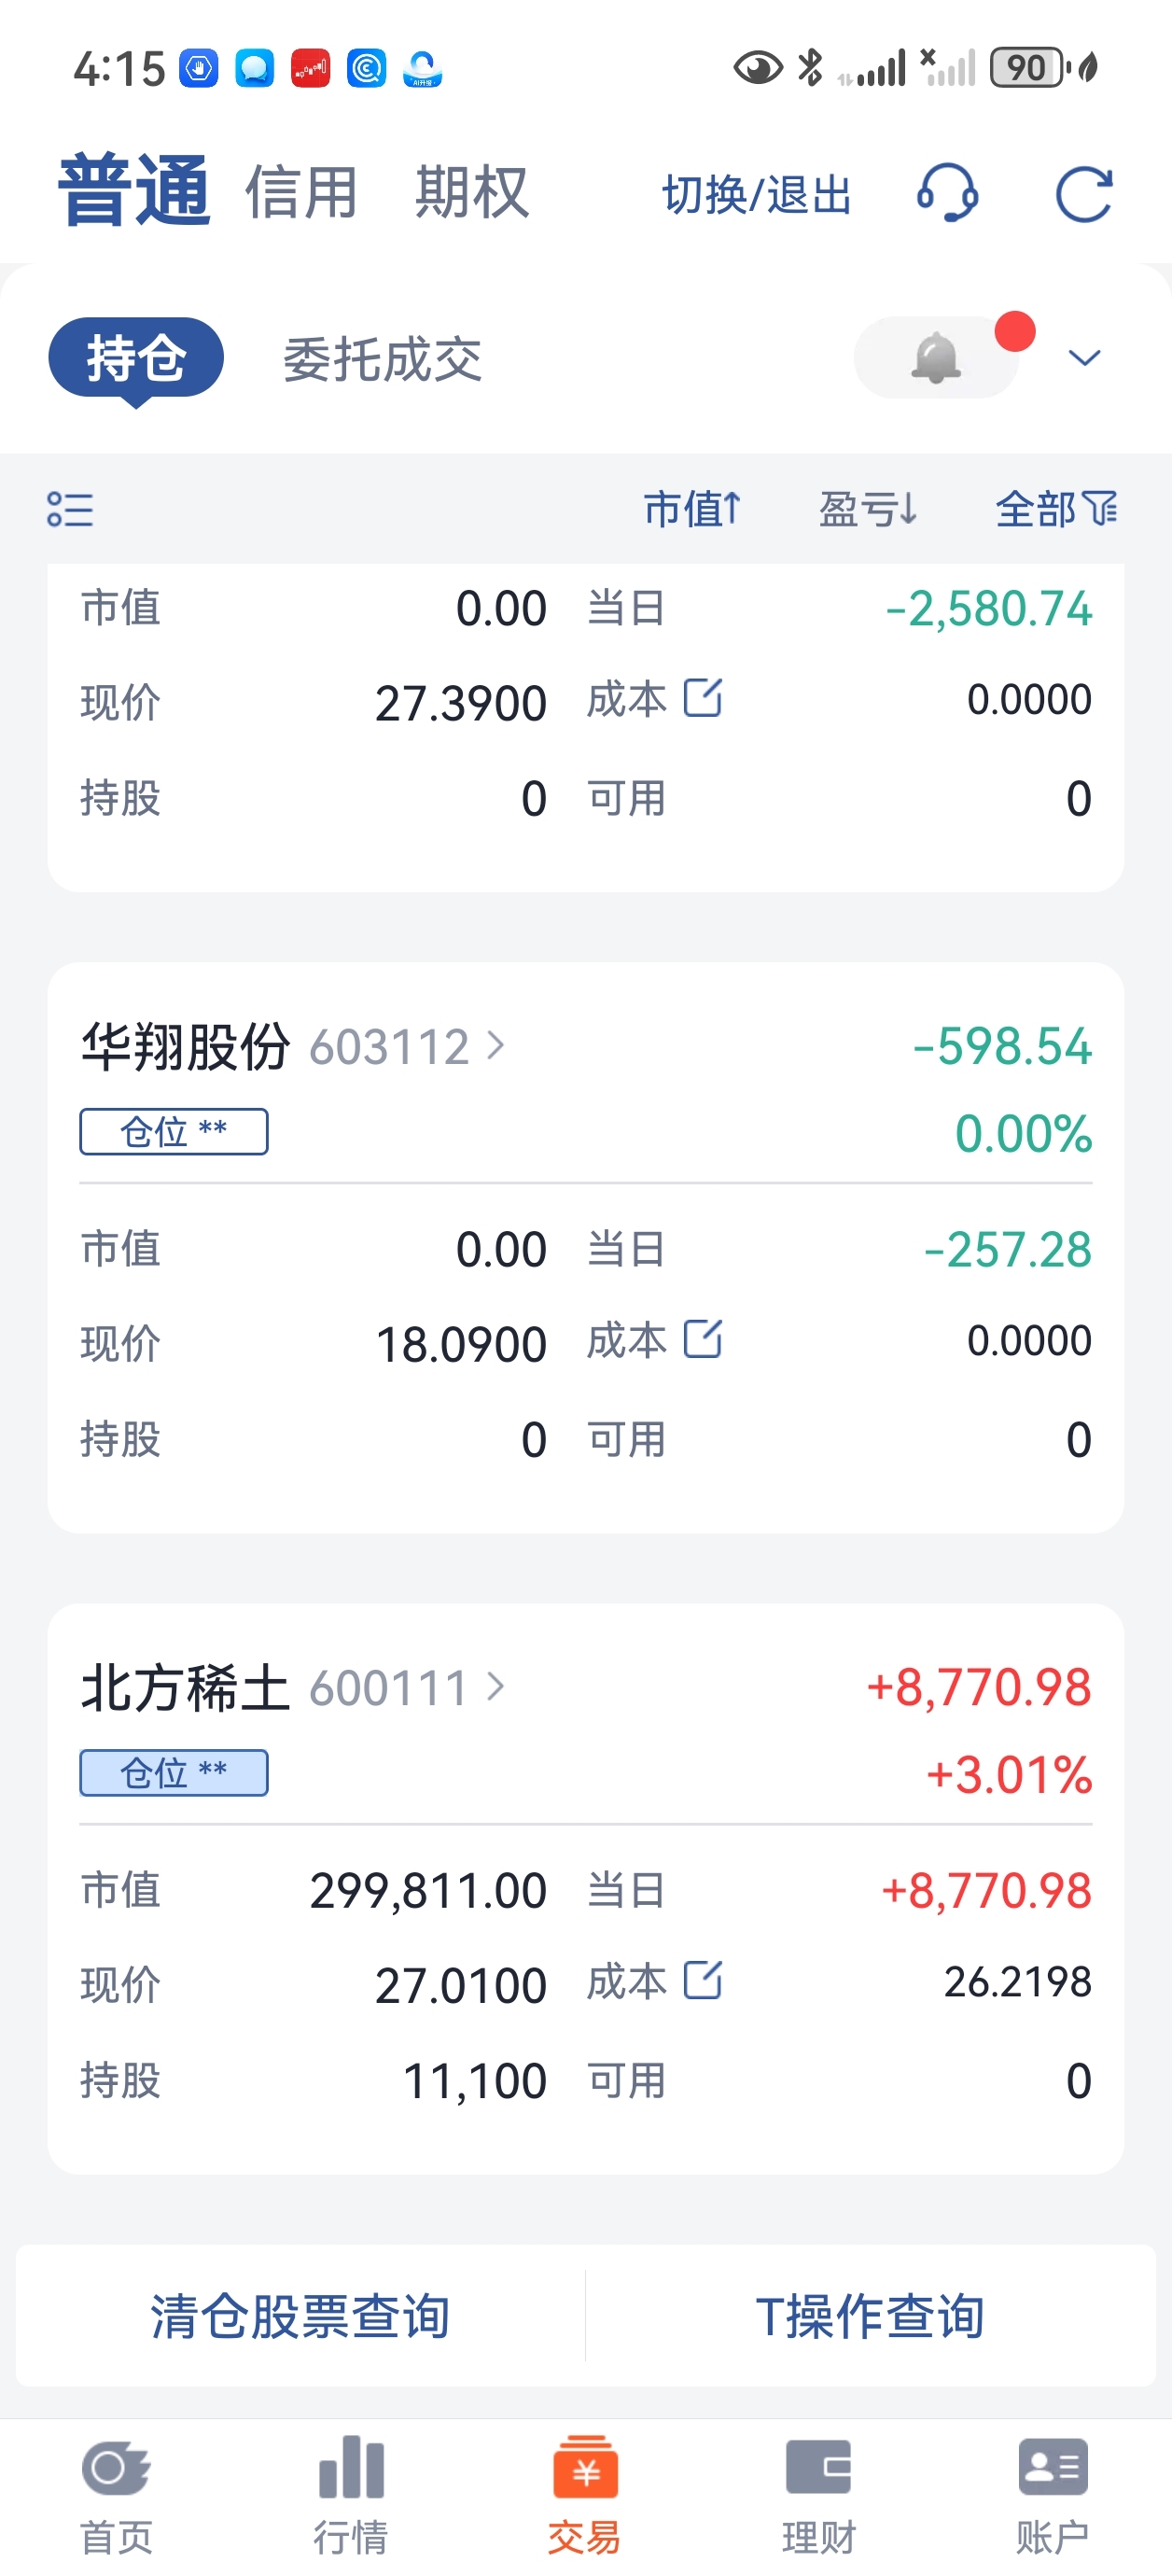Edit cost for 北方稀土 via pencil icon
Screen dimensions: 1172x2576
702,1980
